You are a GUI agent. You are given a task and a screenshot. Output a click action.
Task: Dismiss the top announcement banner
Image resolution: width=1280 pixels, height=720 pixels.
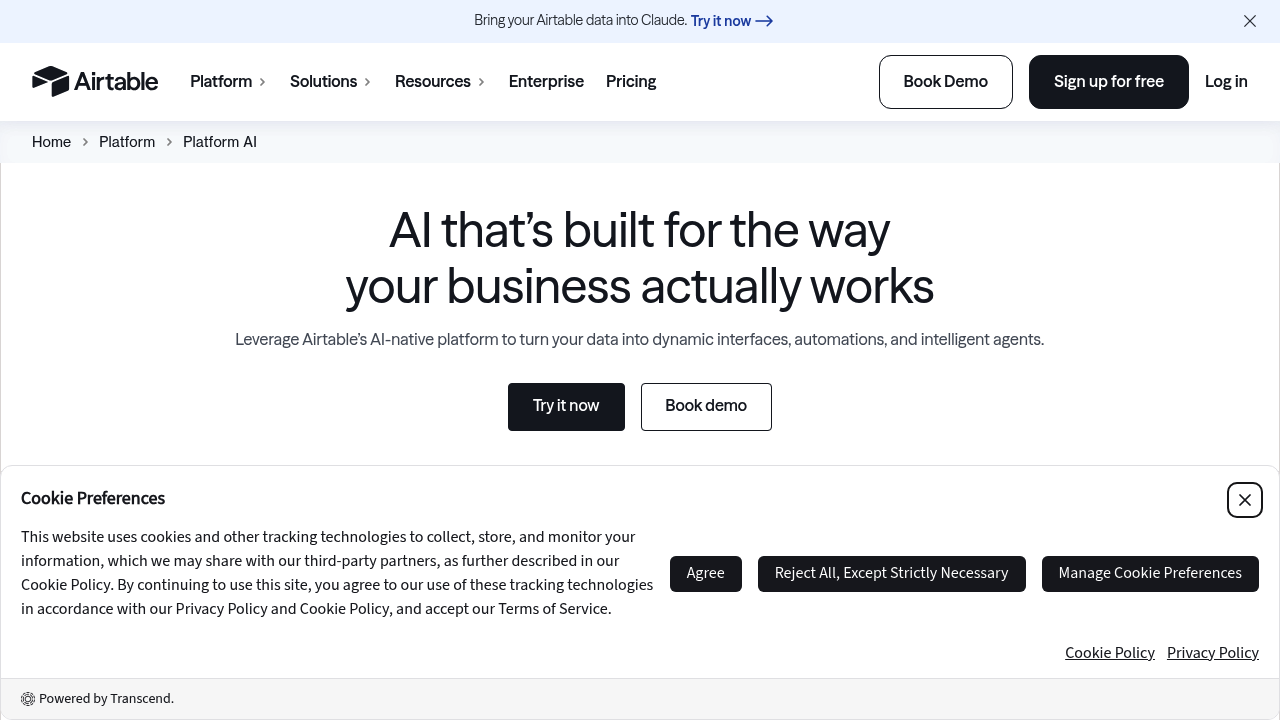point(1250,21)
